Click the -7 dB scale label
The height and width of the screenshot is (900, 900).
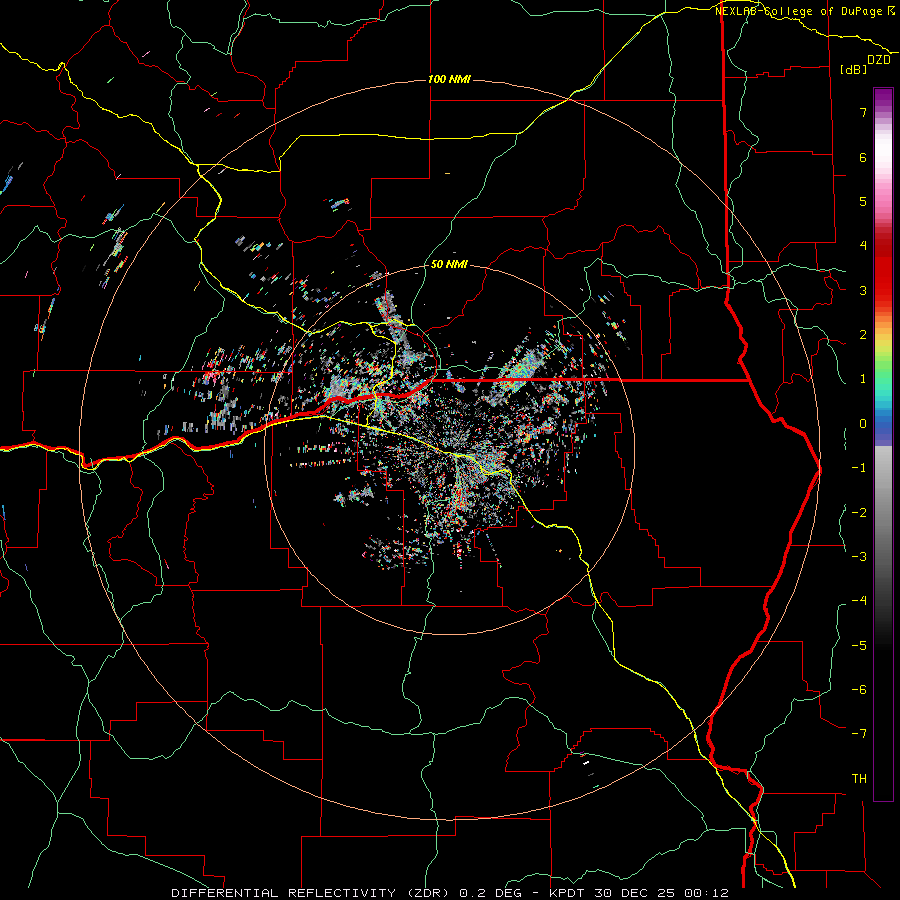coord(859,734)
